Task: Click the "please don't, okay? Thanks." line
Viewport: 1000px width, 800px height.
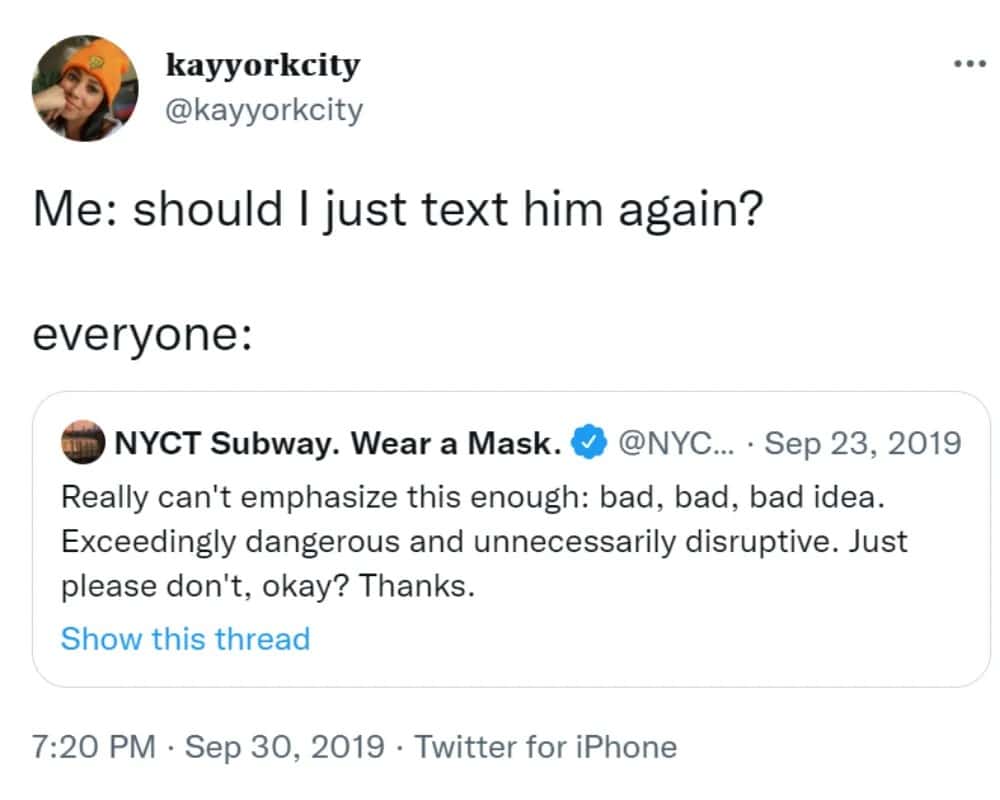Action: coord(268,586)
